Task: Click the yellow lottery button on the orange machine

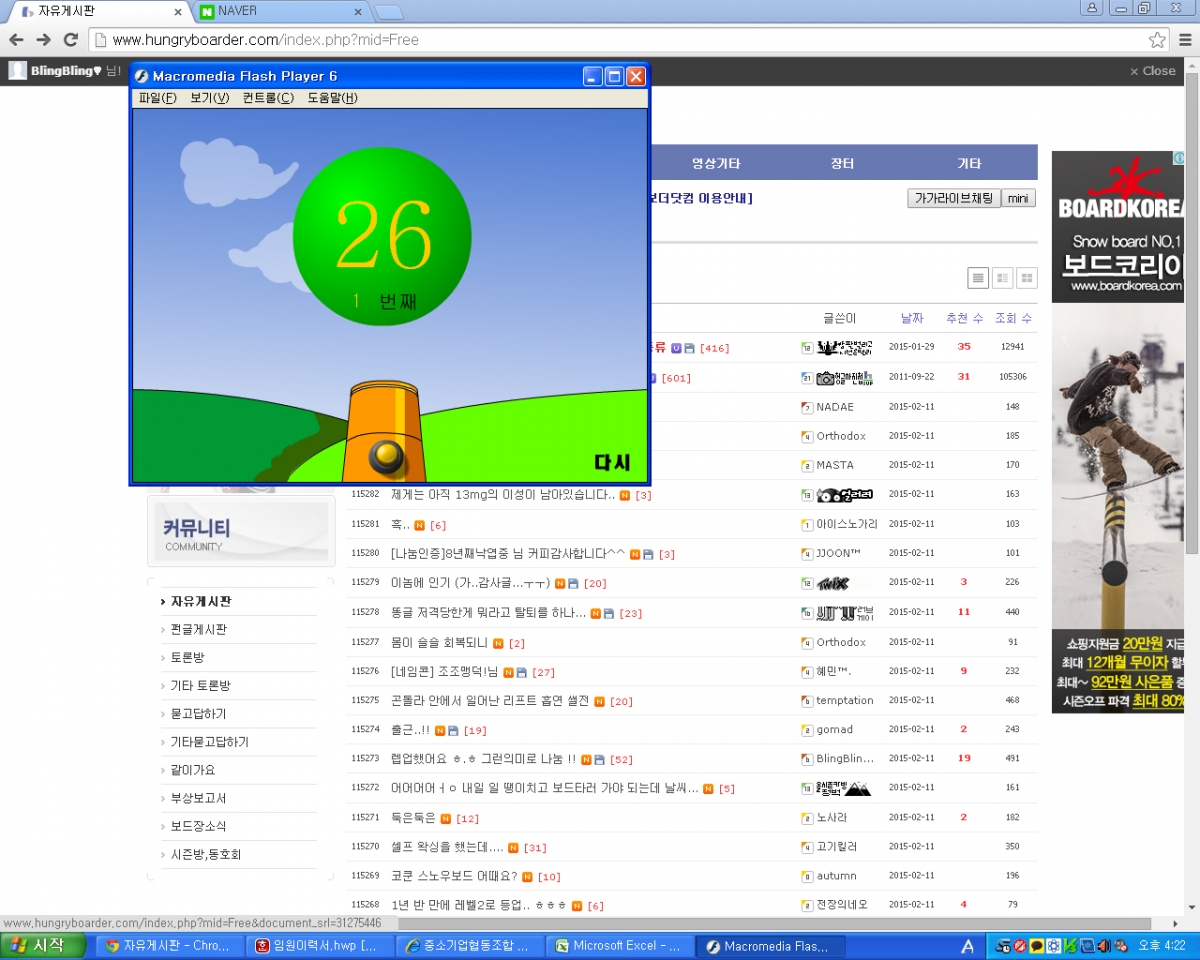Action: [386, 456]
